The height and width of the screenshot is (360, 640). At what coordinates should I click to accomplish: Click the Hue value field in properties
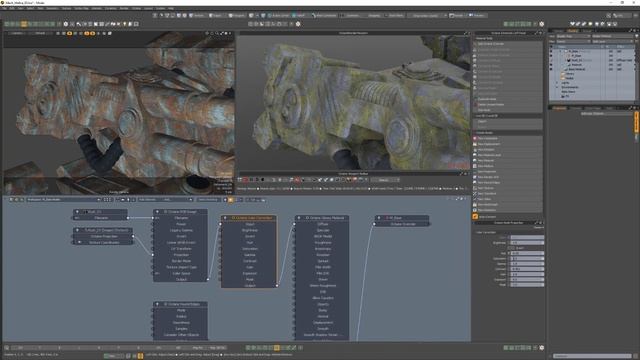(527, 253)
